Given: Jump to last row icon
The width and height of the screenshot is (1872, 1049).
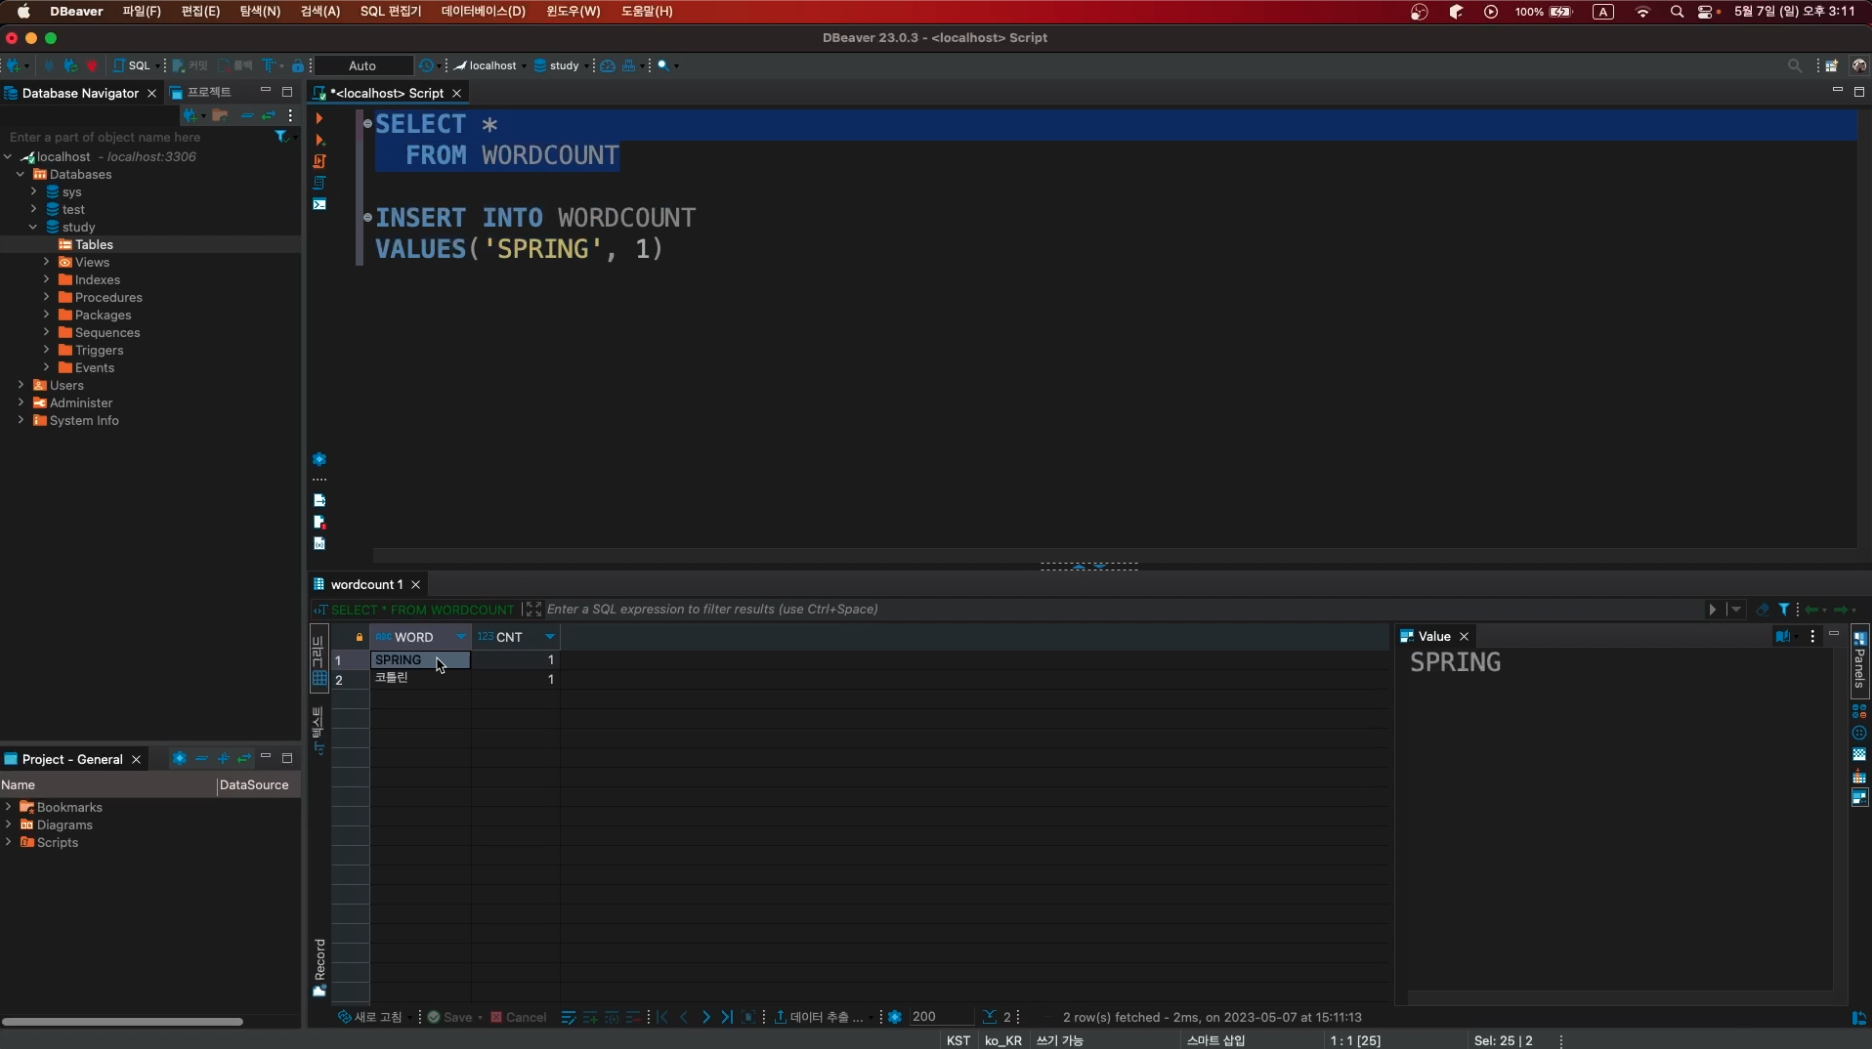Looking at the screenshot, I should 727,1017.
